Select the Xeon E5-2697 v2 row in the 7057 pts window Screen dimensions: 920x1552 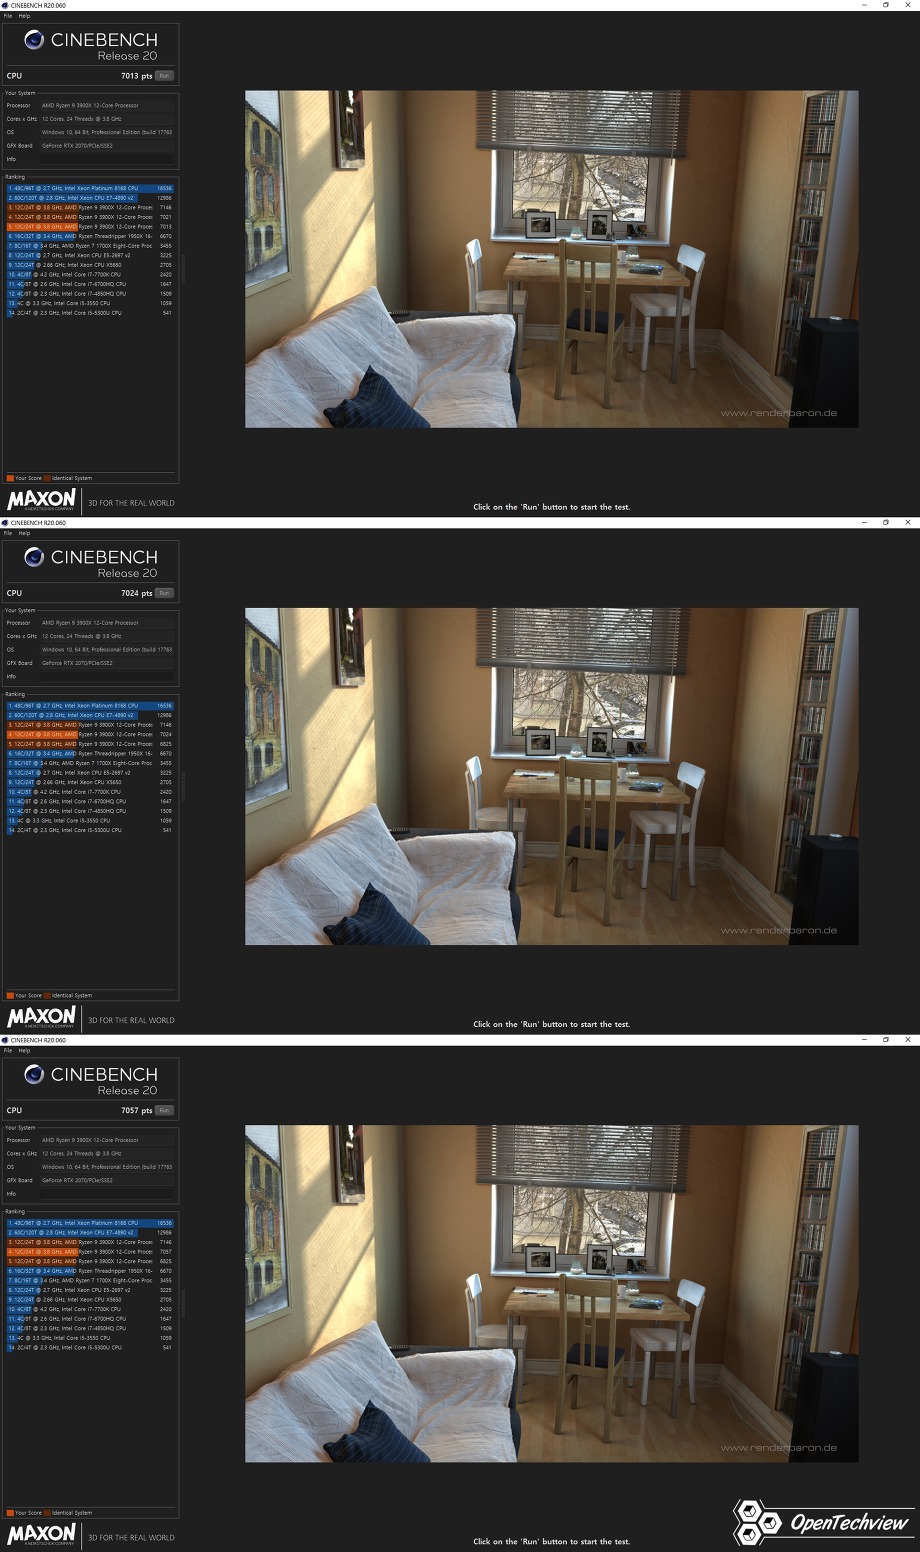click(90, 1290)
